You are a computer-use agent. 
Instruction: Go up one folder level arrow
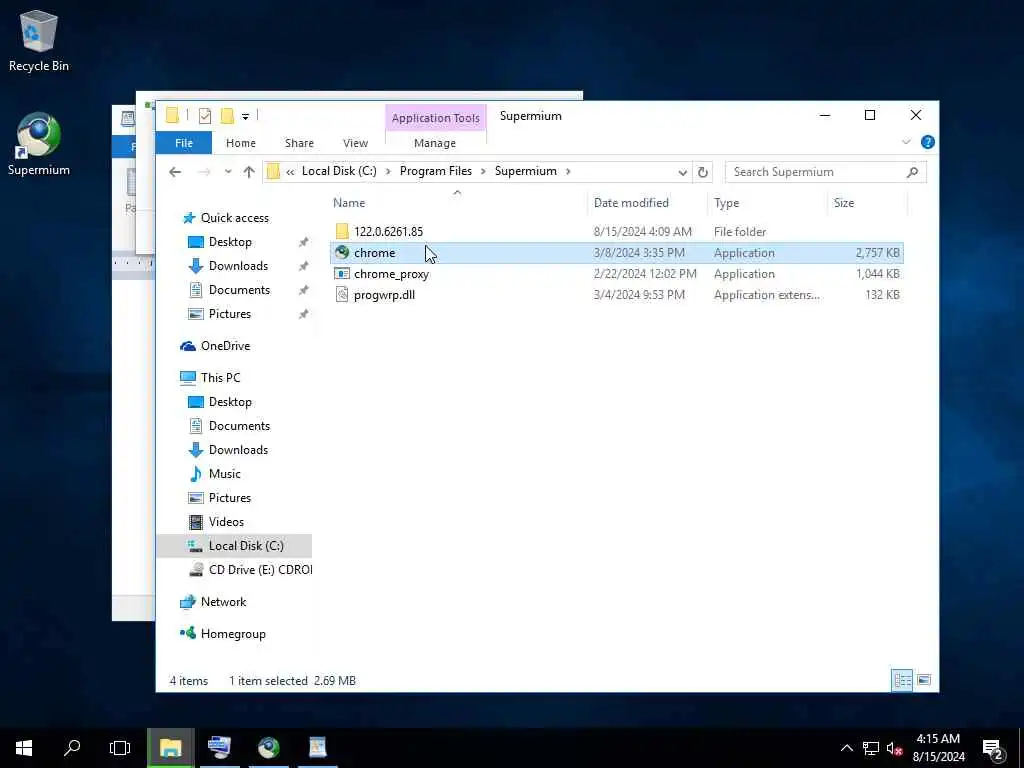pos(249,172)
